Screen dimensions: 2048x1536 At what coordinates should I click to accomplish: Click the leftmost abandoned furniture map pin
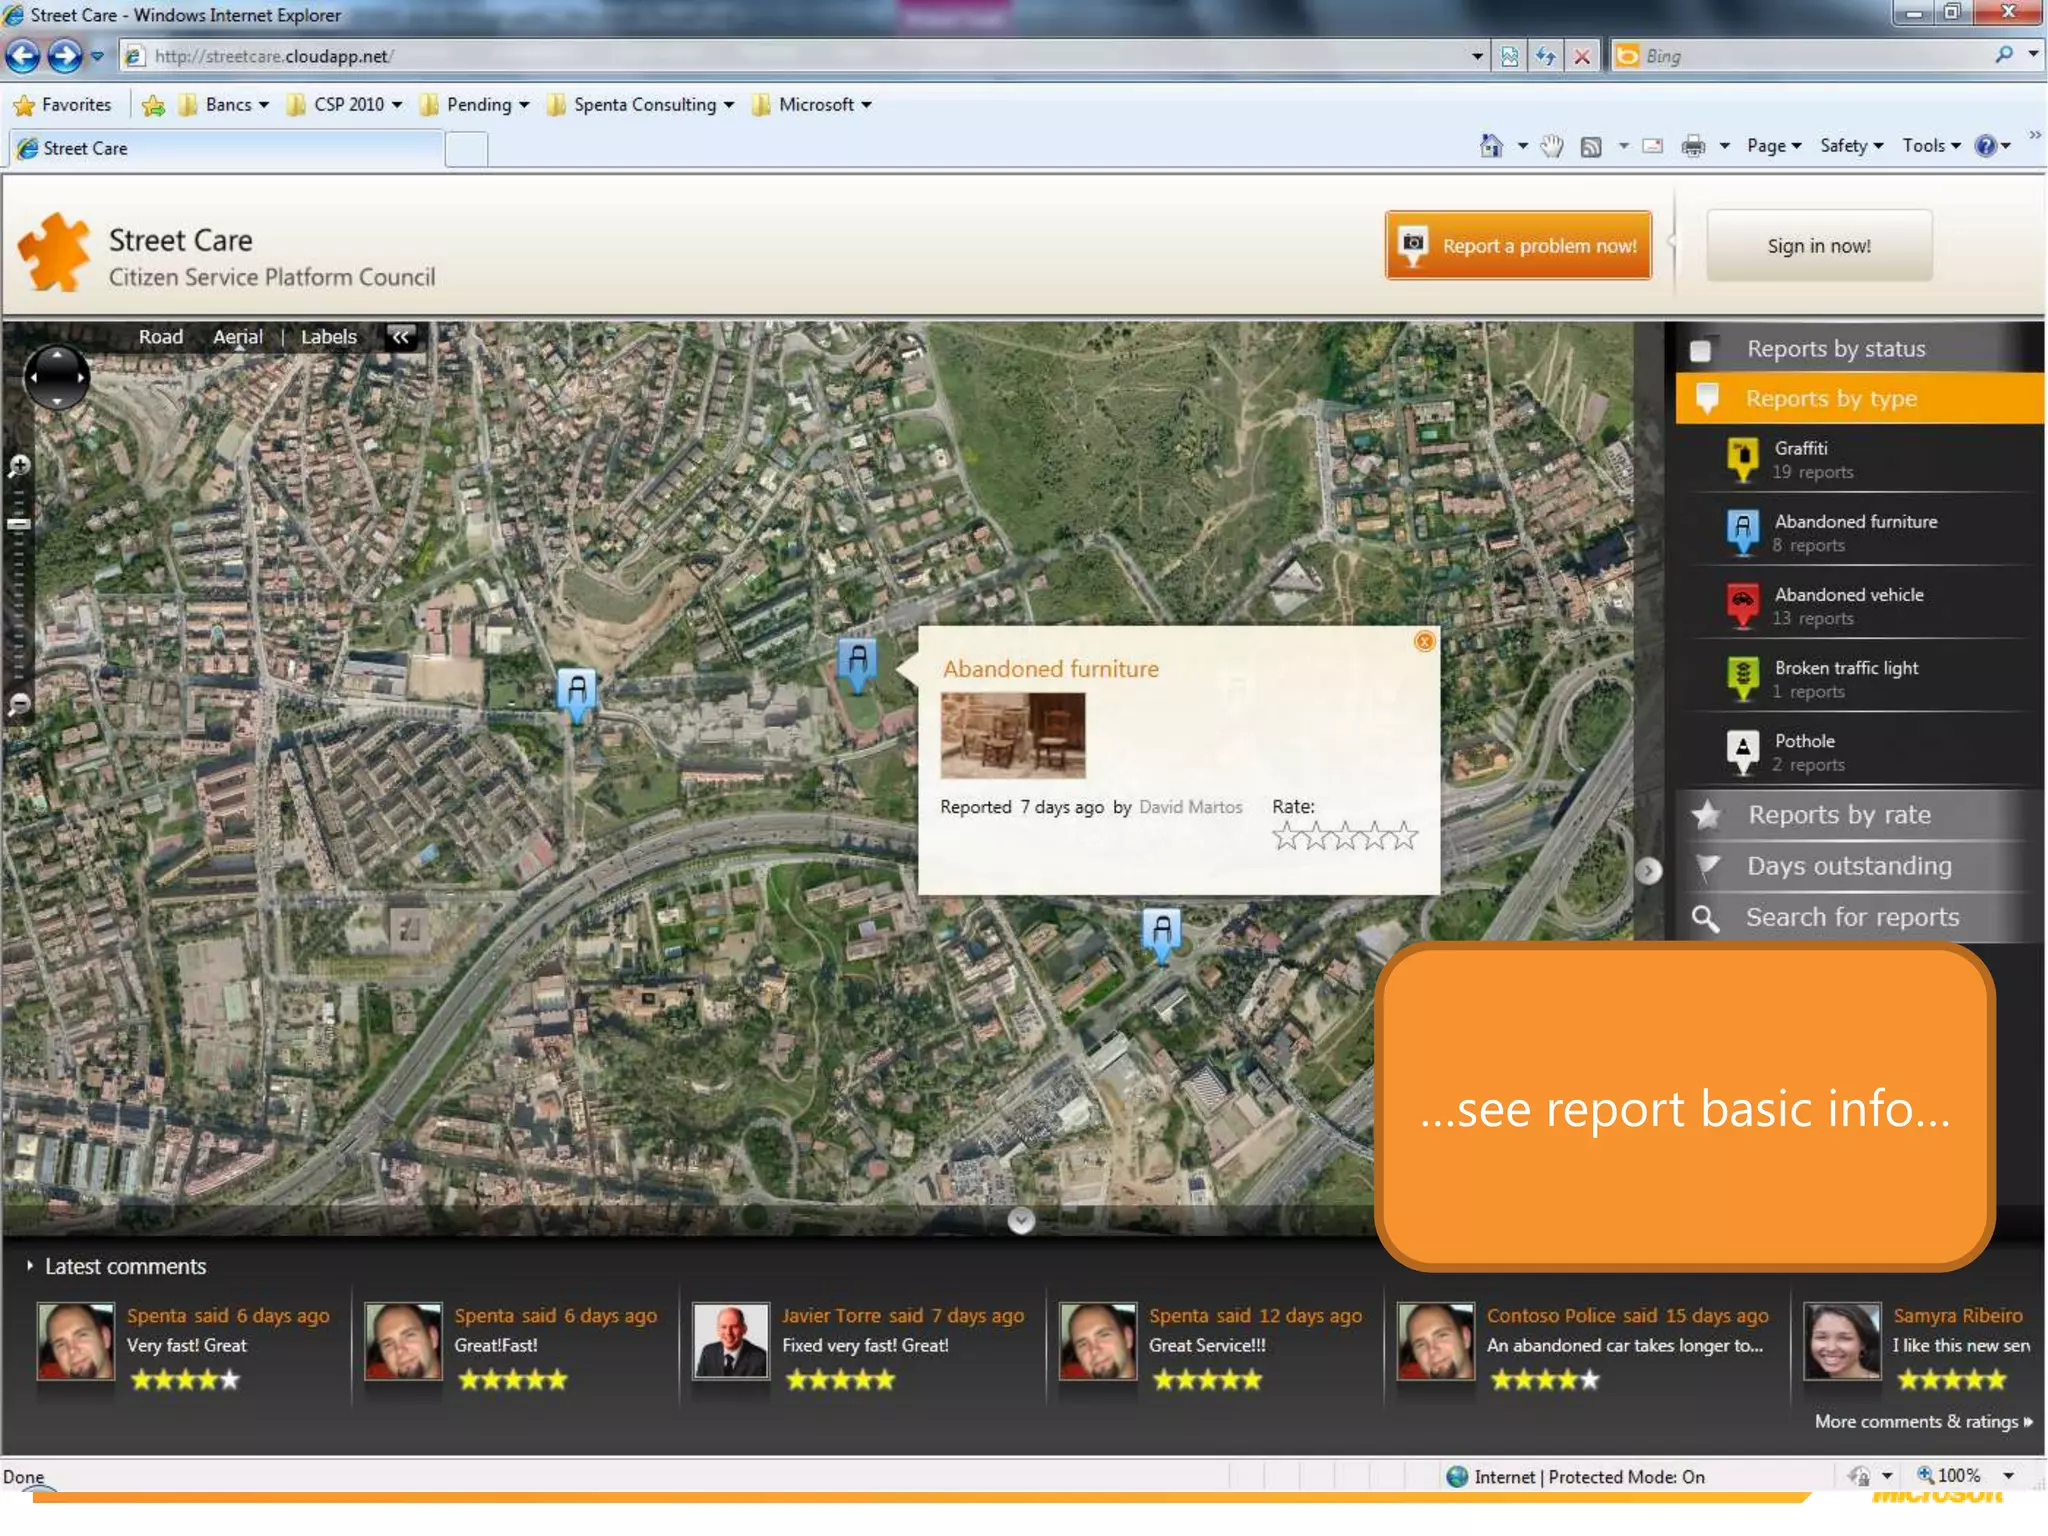pyautogui.click(x=577, y=693)
